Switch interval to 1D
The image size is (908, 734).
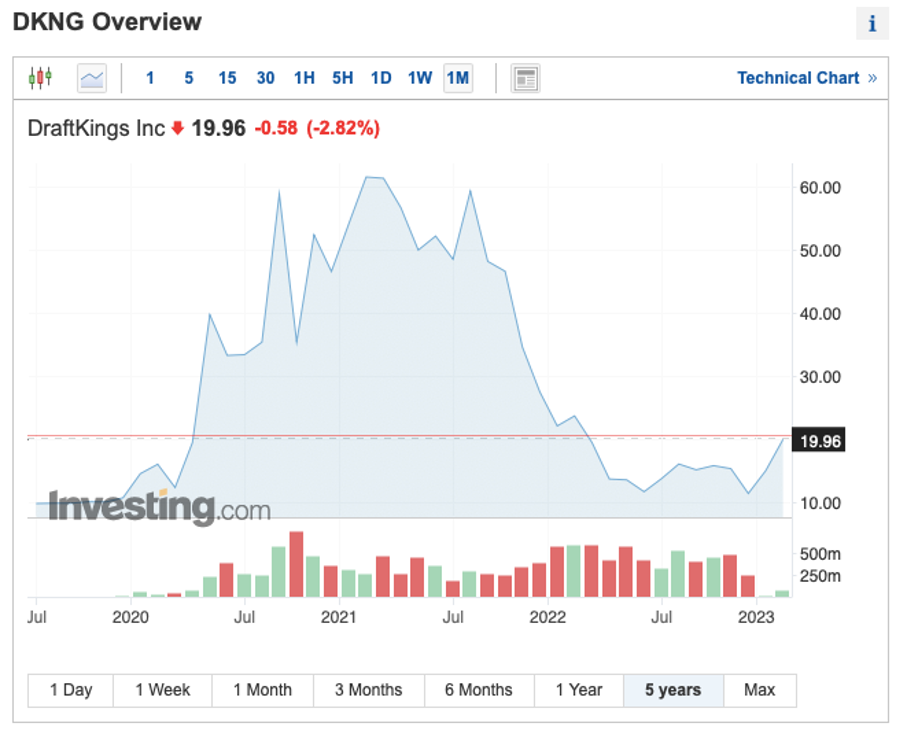point(381,78)
